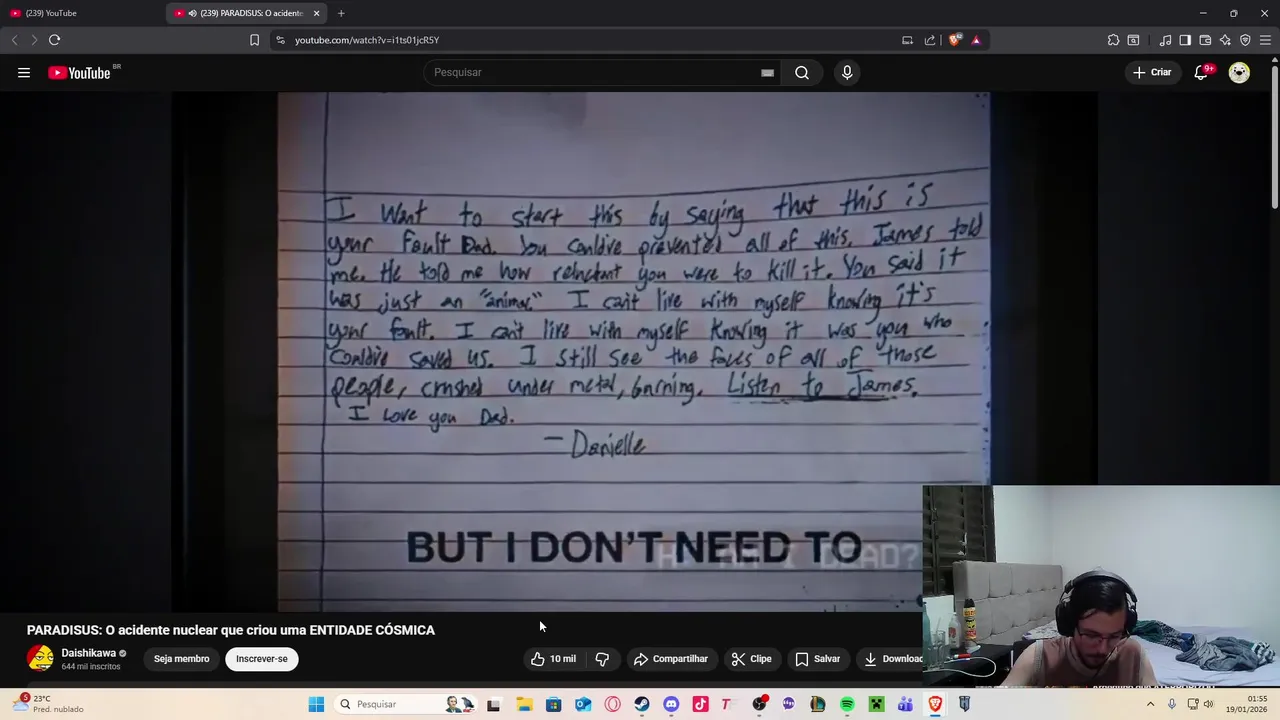Click the Windows taskbar search box
Image resolution: width=1280 pixels, height=720 pixels.
point(405,704)
